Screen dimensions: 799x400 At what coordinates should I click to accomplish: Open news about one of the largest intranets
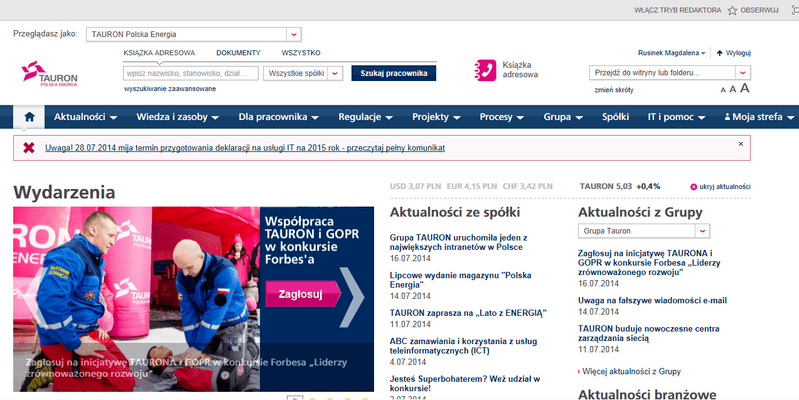(458, 243)
